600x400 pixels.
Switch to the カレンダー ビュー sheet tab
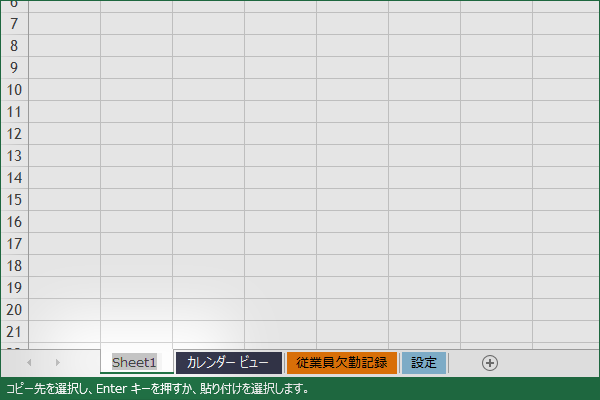point(228,362)
